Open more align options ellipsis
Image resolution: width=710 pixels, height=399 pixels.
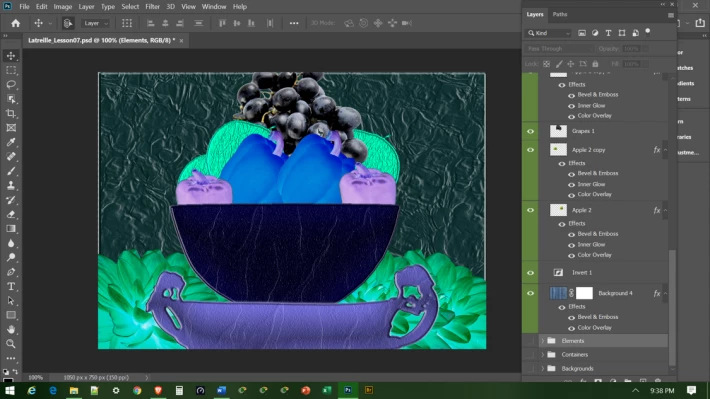294,23
